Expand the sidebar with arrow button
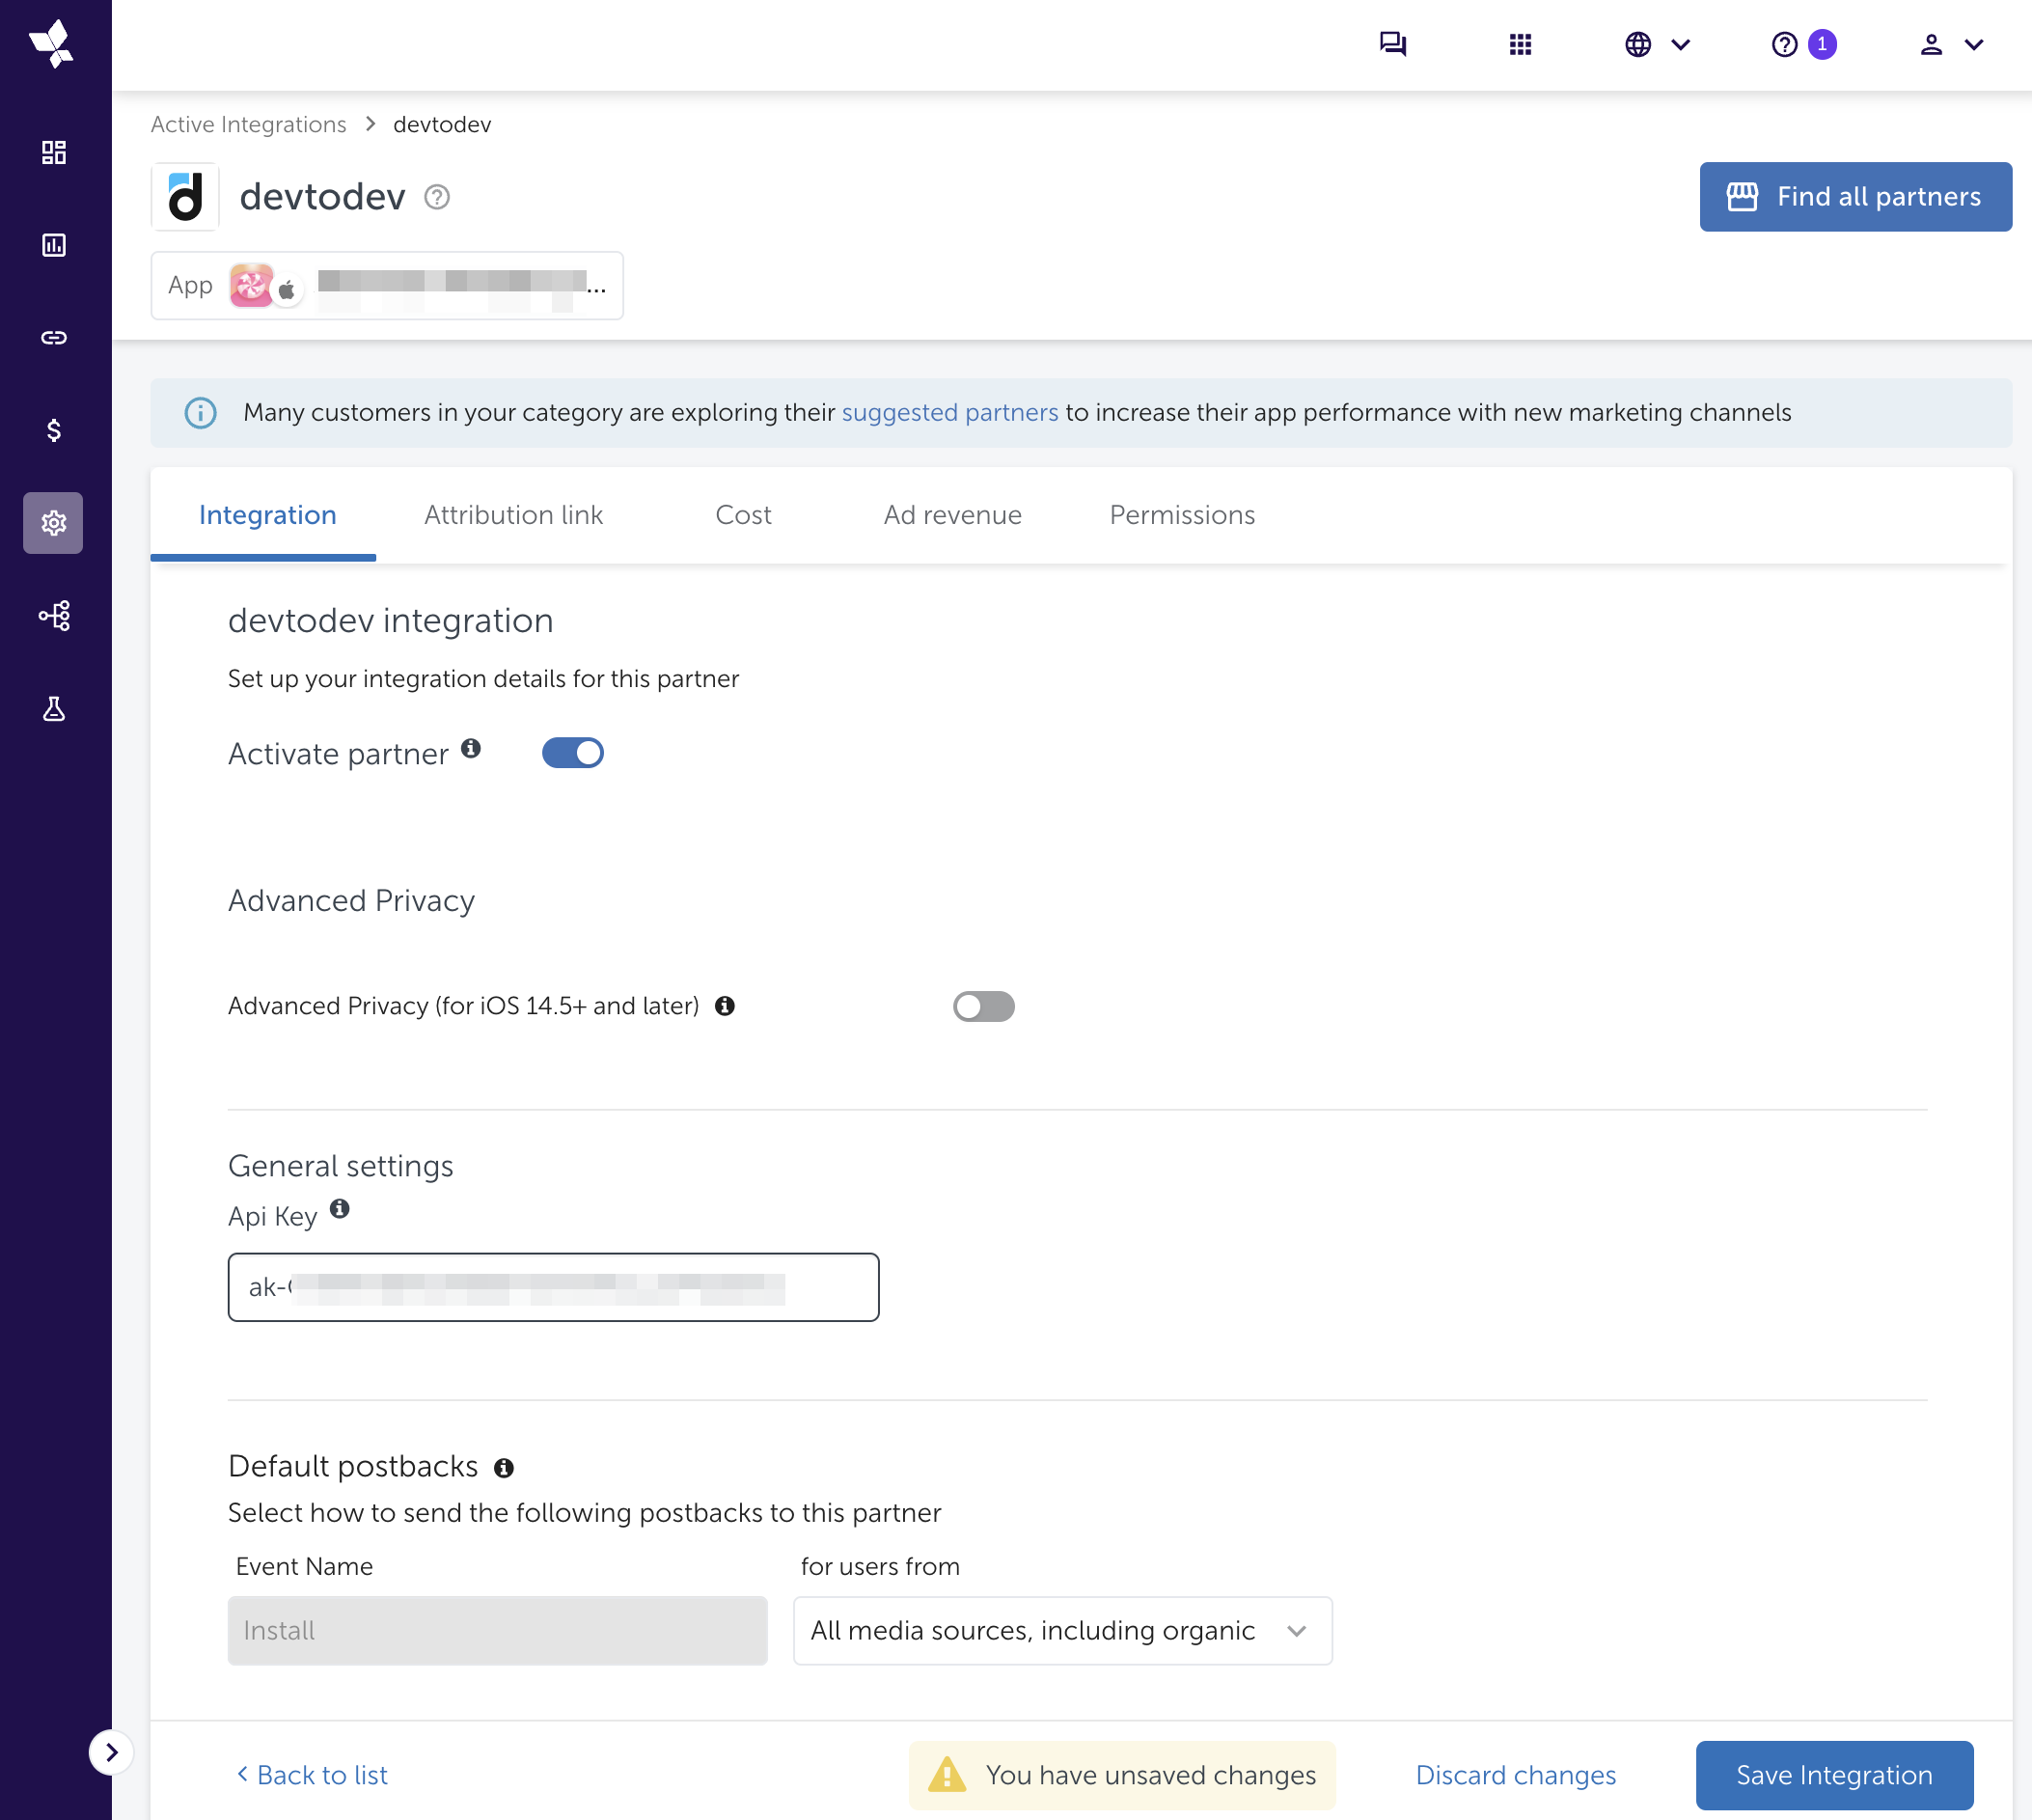The height and width of the screenshot is (1820, 2032). (111, 1752)
